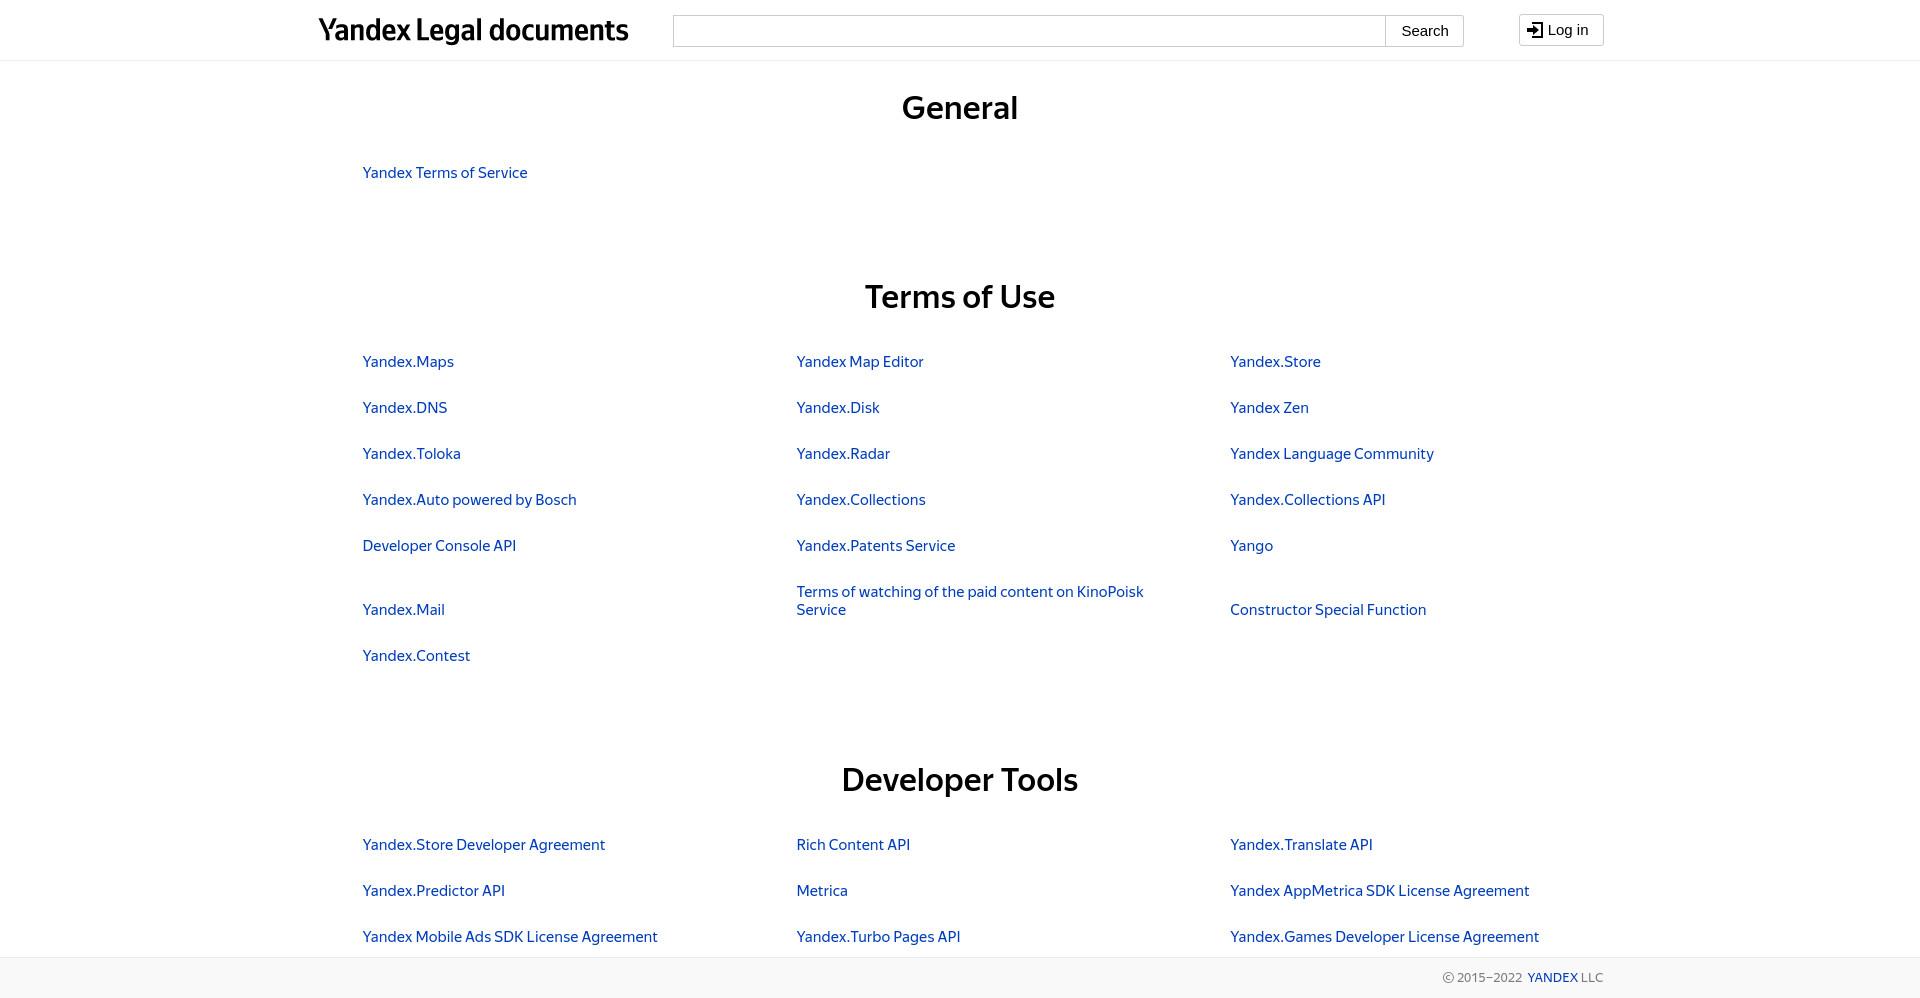Click the YANDEX link in footer

point(1552,978)
